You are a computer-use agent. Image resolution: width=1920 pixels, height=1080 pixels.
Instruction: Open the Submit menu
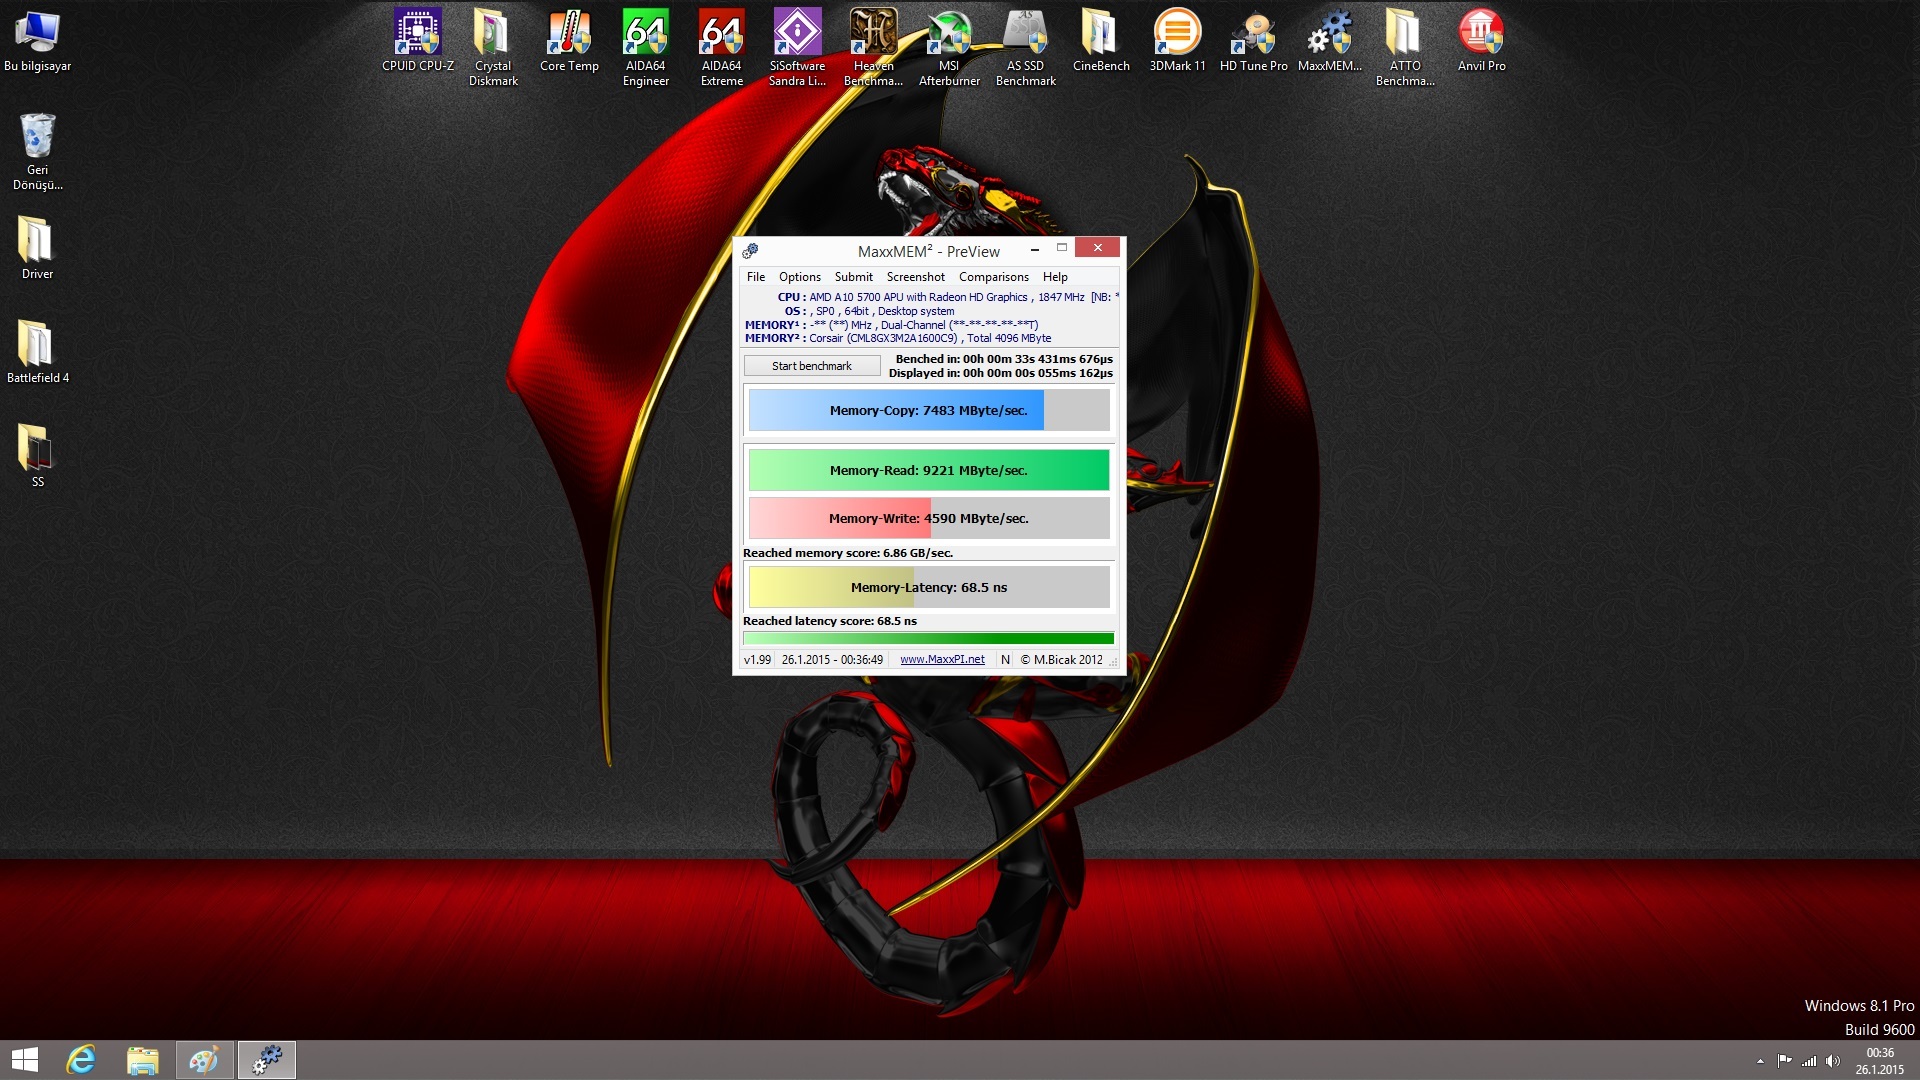point(854,277)
